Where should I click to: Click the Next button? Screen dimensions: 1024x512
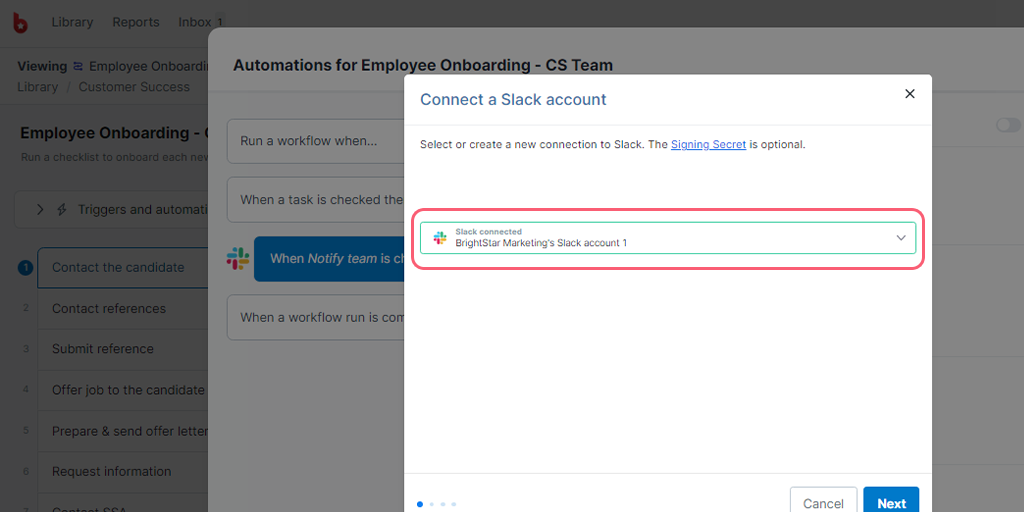click(x=891, y=502)
